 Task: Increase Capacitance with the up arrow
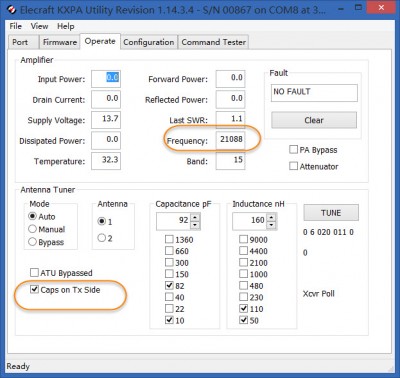click(195, 217)
